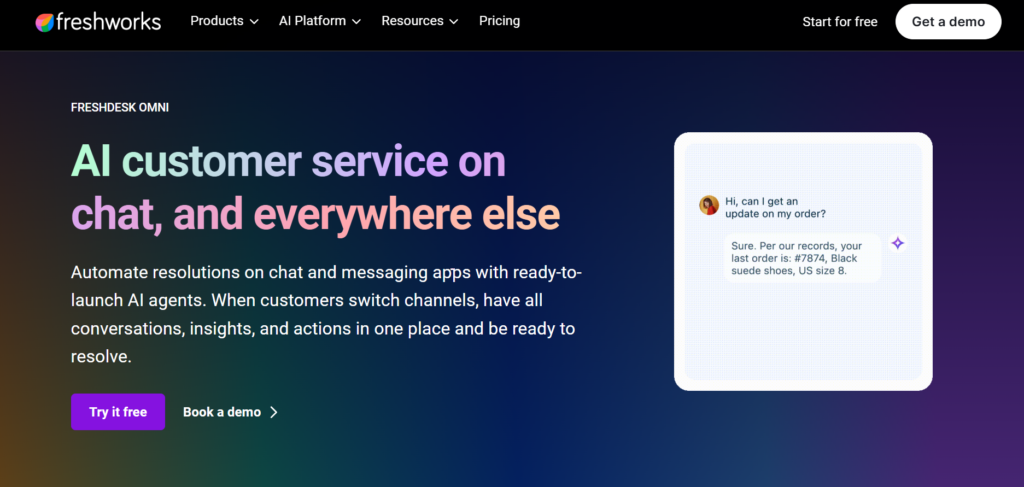The width and height of the screenshot is (1024, 487).
Task: Open the AI Platform menu
Action: (319, 21)
